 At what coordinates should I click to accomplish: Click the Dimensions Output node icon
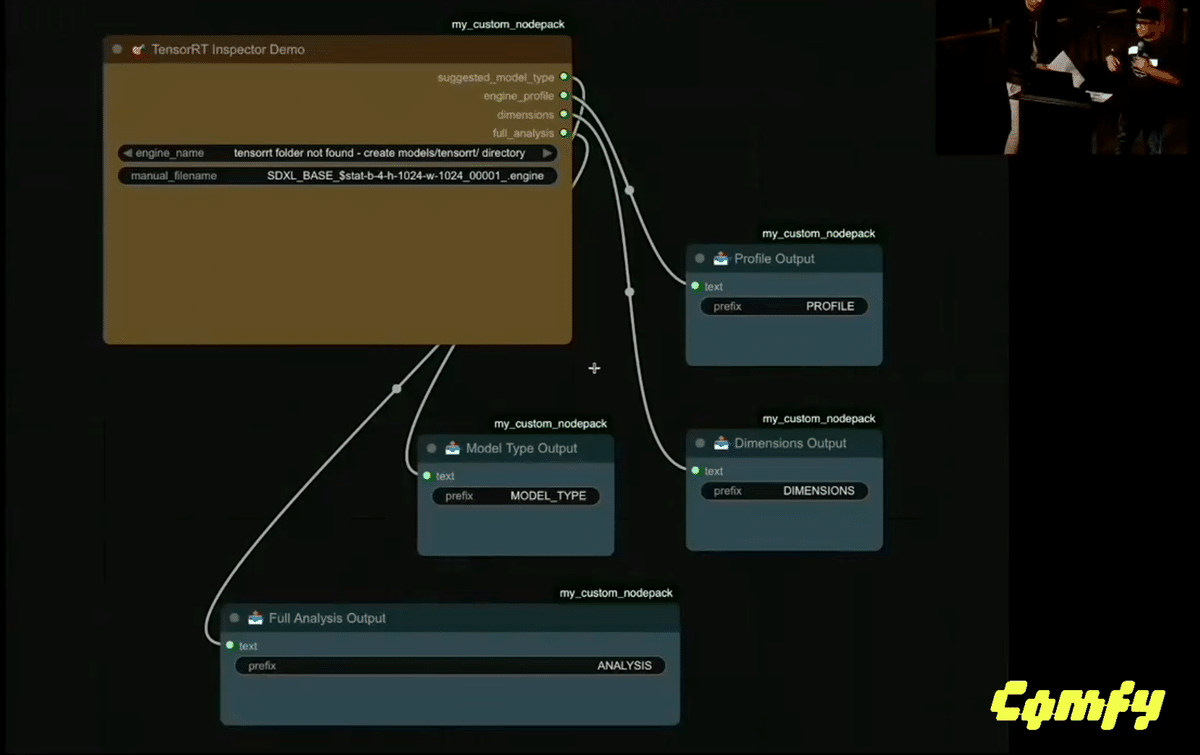tap(721, 443)
